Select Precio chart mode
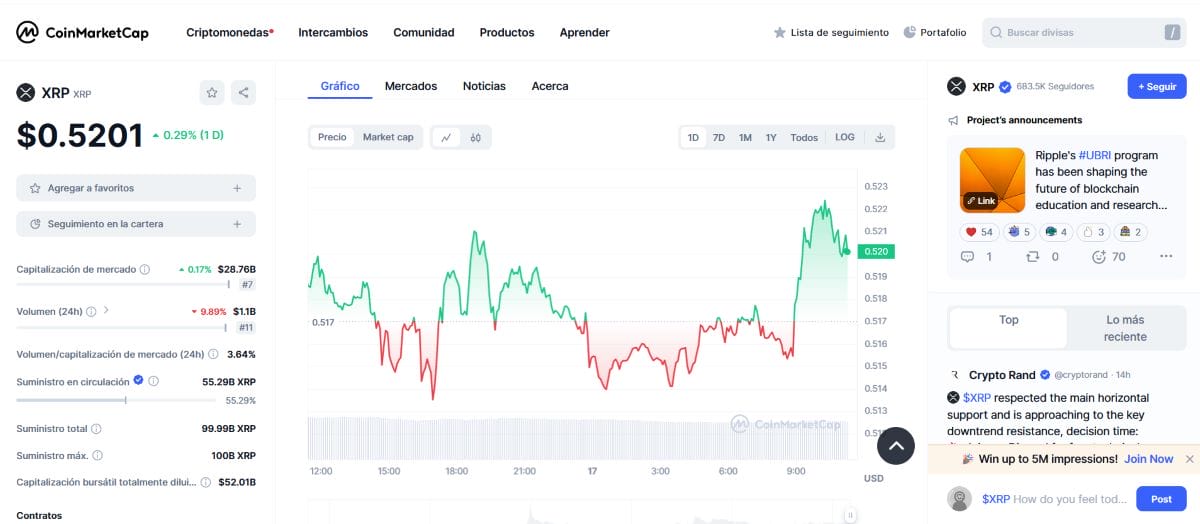Screen dimensions: 1200x524 click(332, 137)
